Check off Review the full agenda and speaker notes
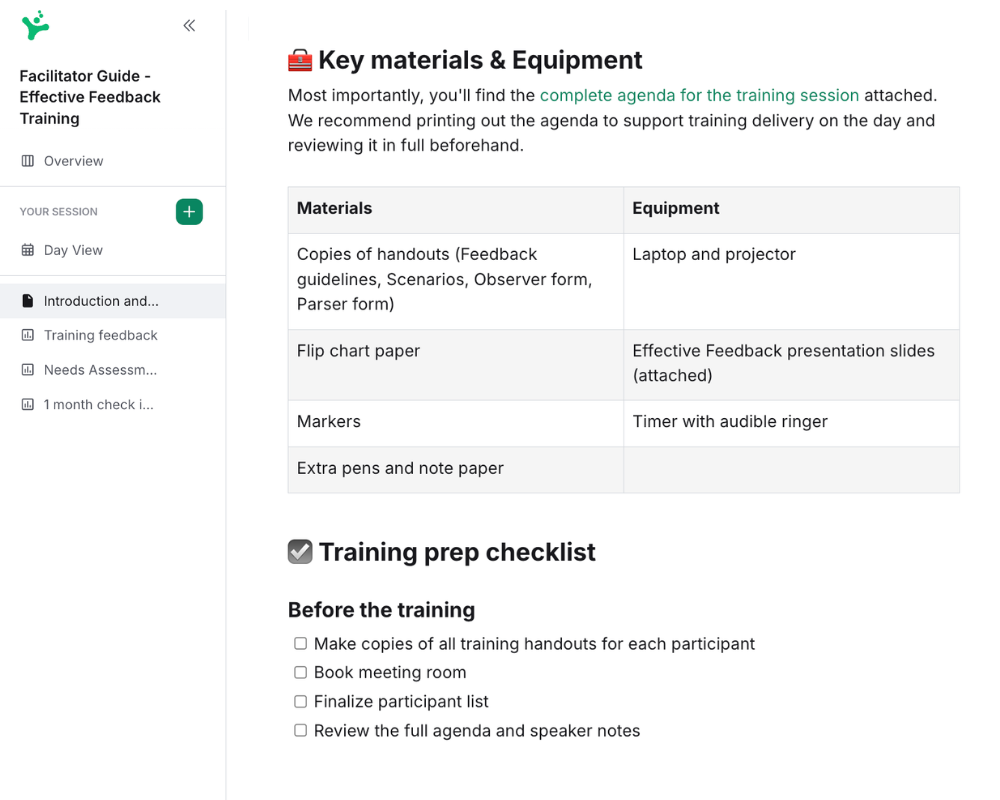 tap(300, 731)
